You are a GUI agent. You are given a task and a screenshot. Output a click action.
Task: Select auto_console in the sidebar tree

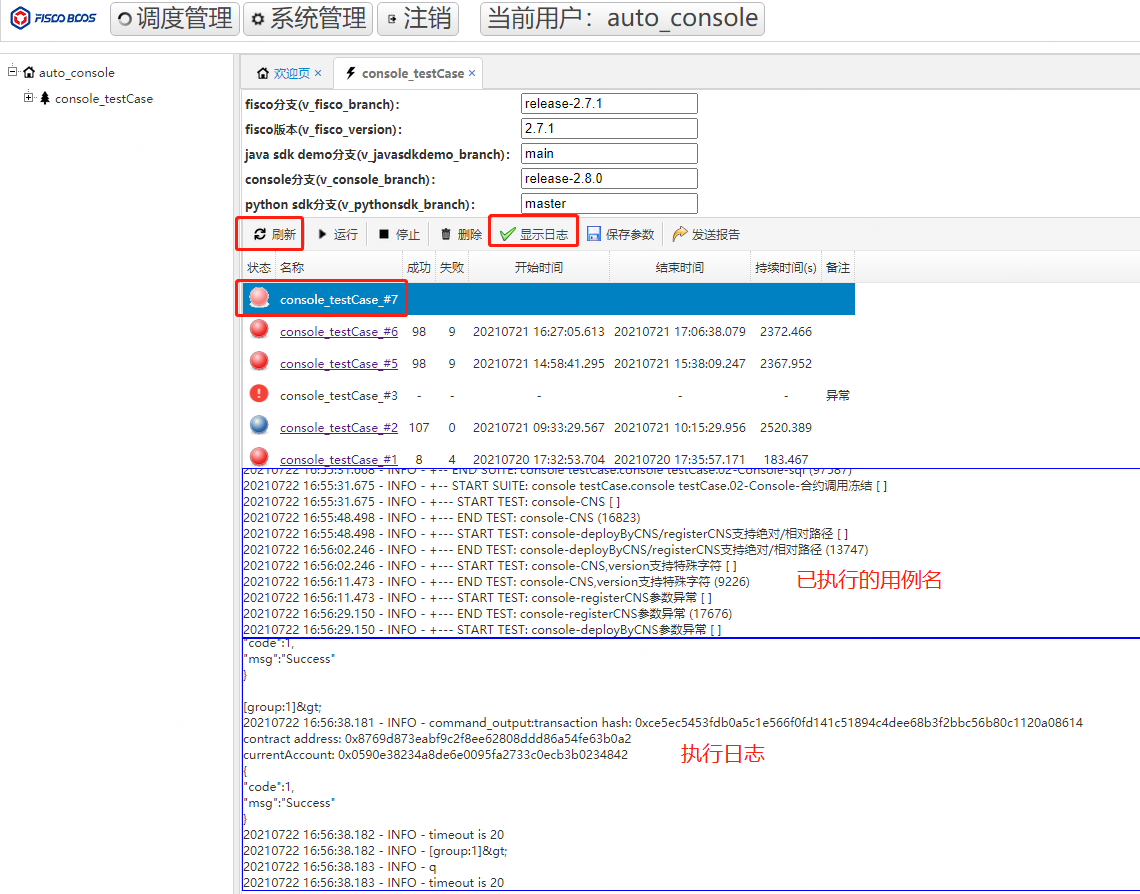tap(76, 73)
